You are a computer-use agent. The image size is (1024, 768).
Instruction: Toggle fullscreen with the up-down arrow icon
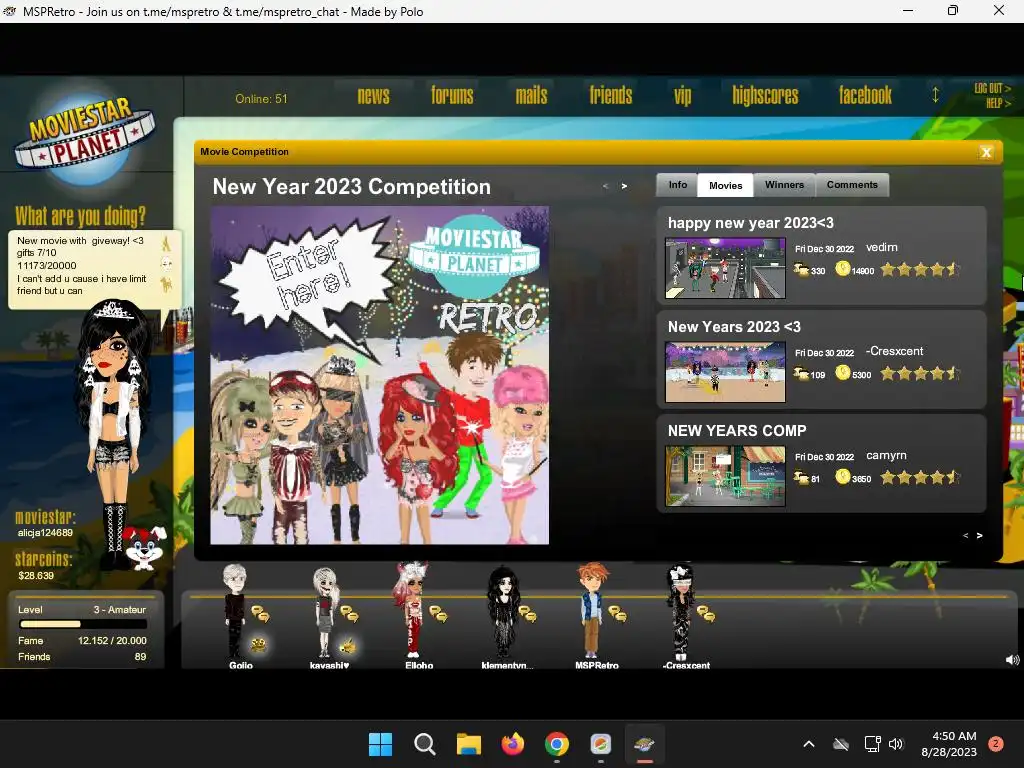[x=935, y=95]
